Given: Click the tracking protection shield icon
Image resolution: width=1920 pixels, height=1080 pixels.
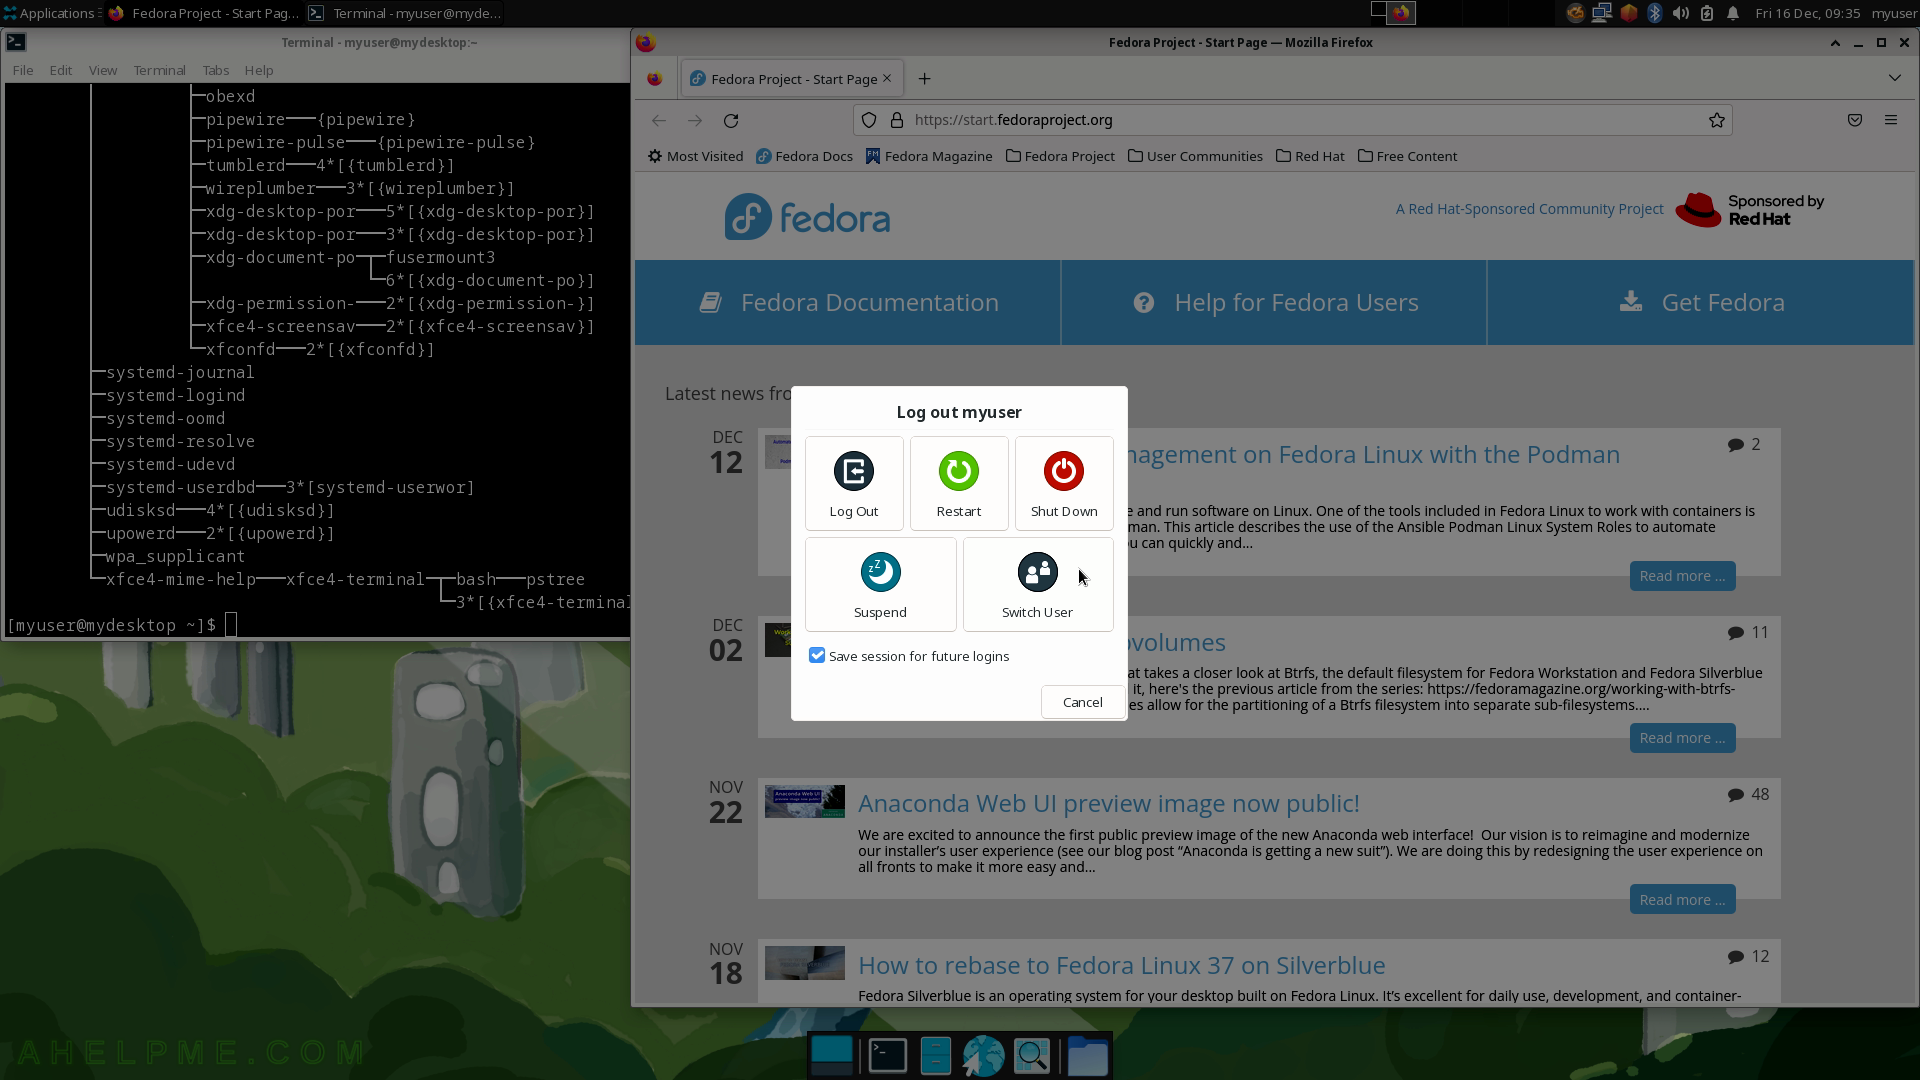Looking at the screenshot, I should [x=869, y=120].
